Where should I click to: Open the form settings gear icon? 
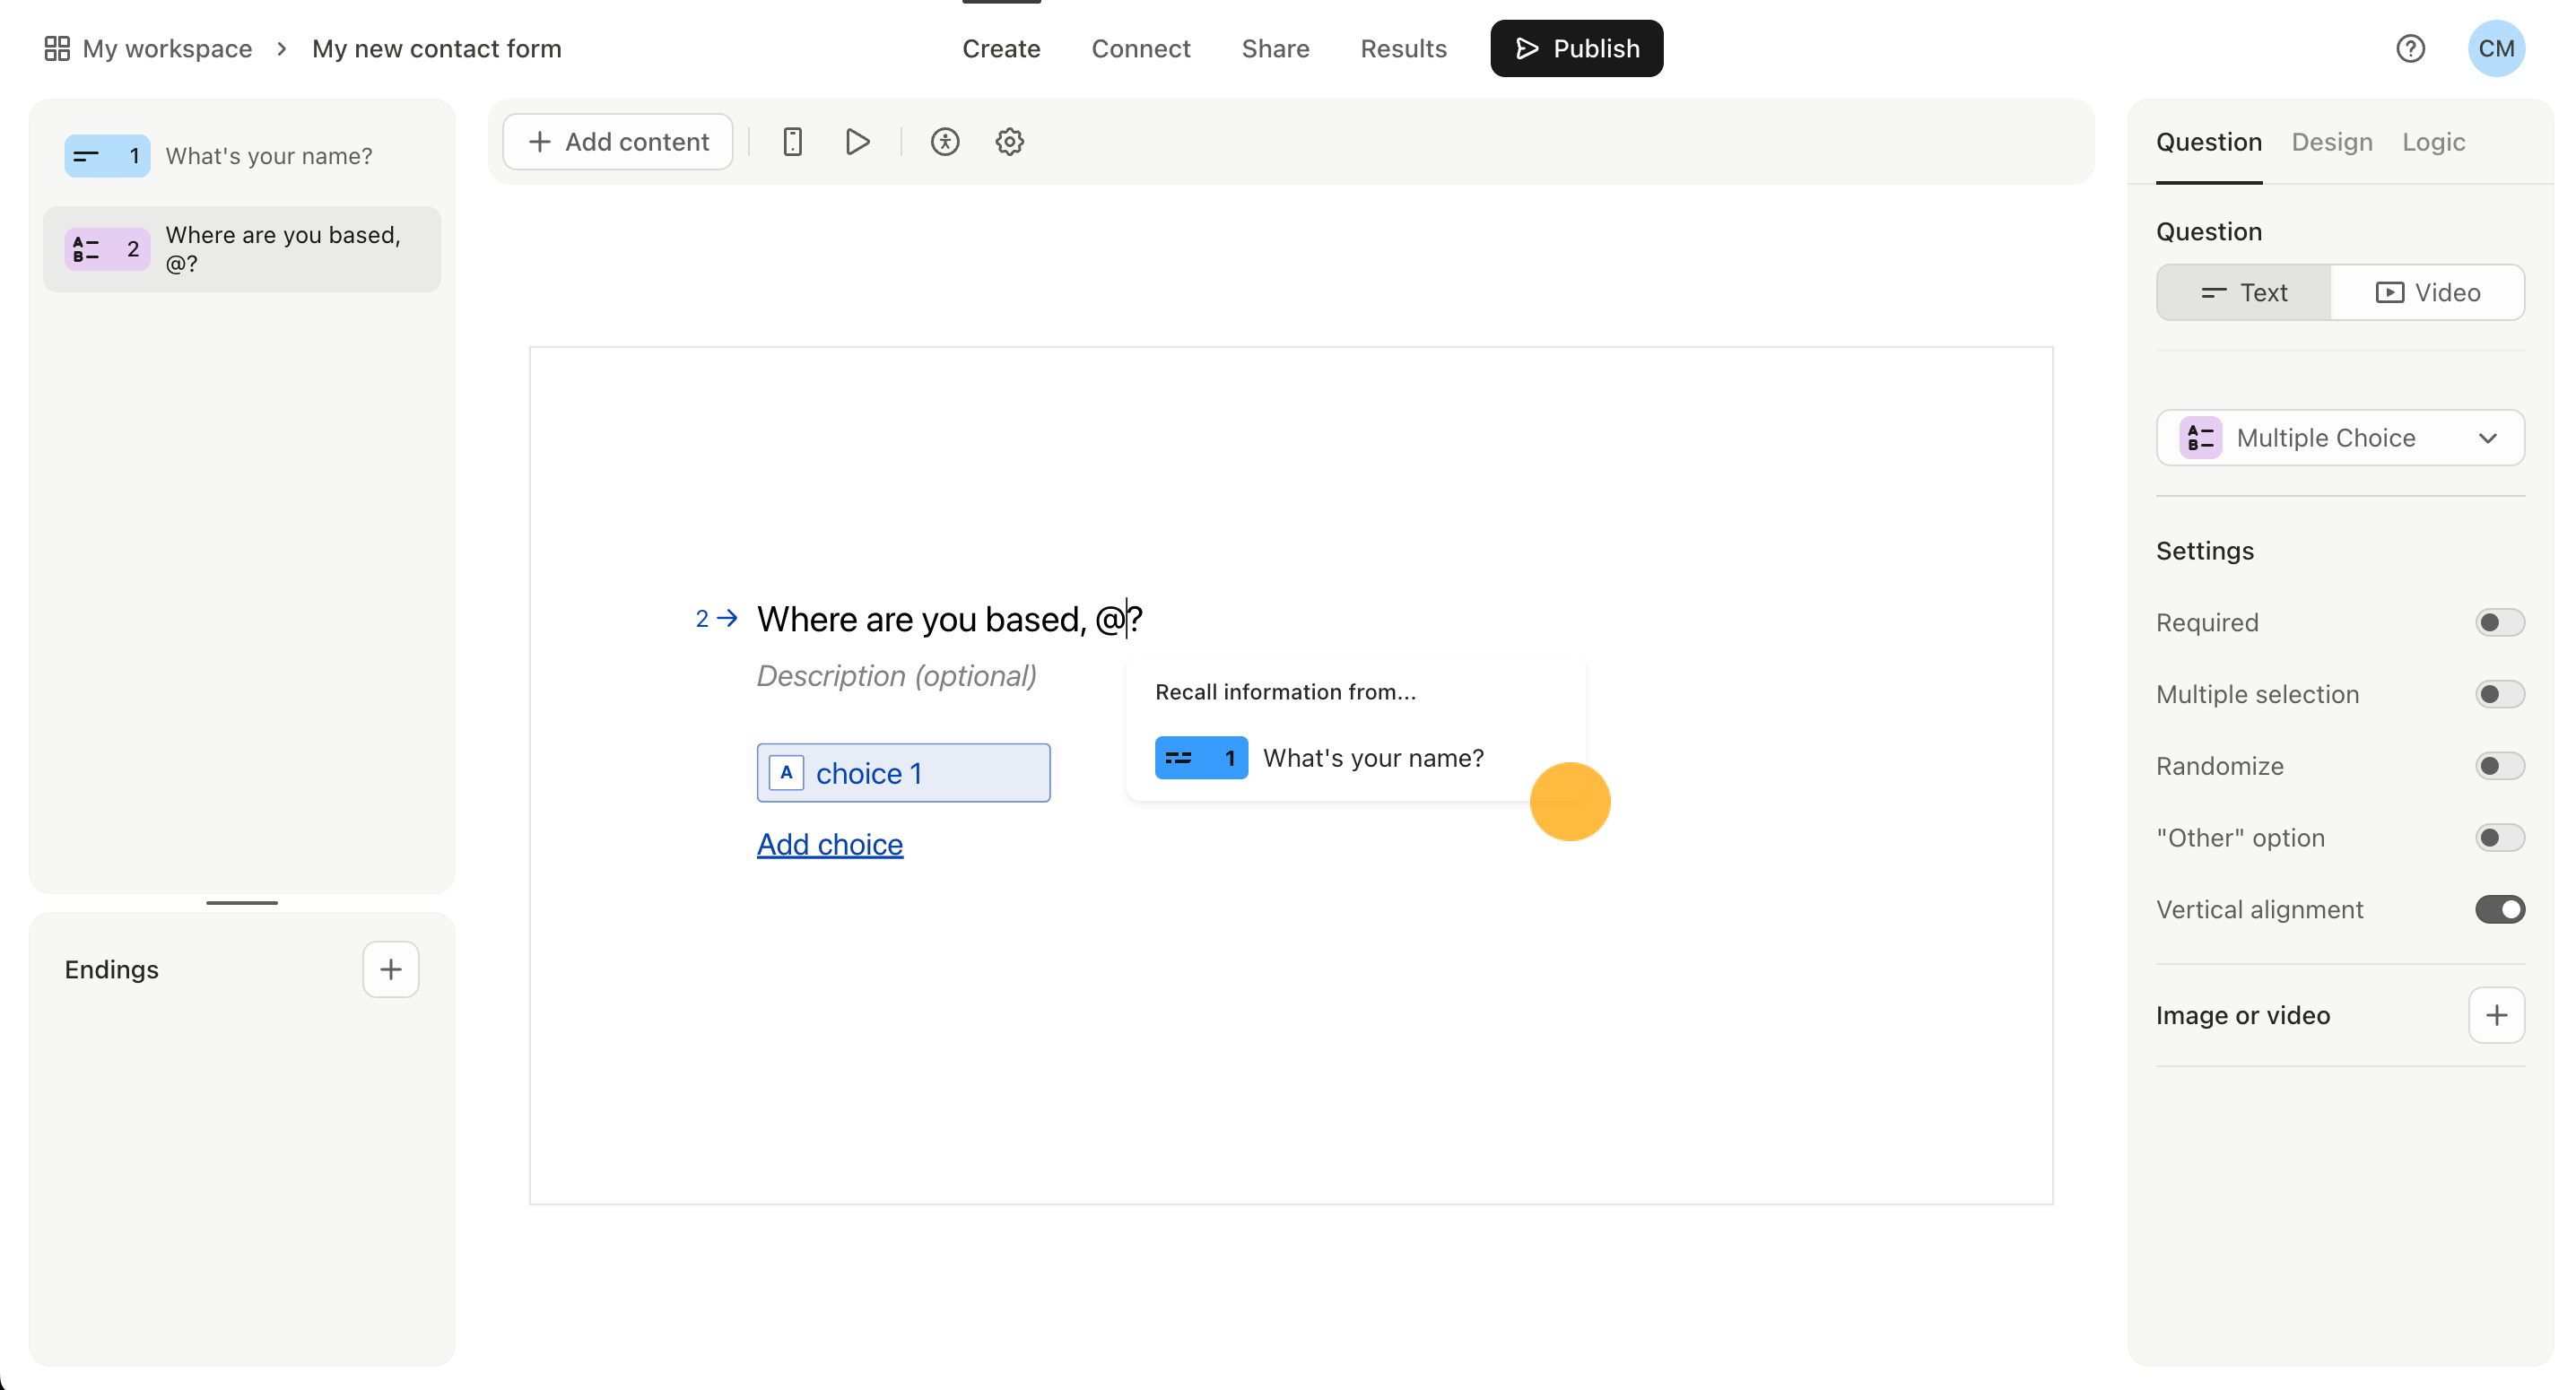pos(1009,141)
